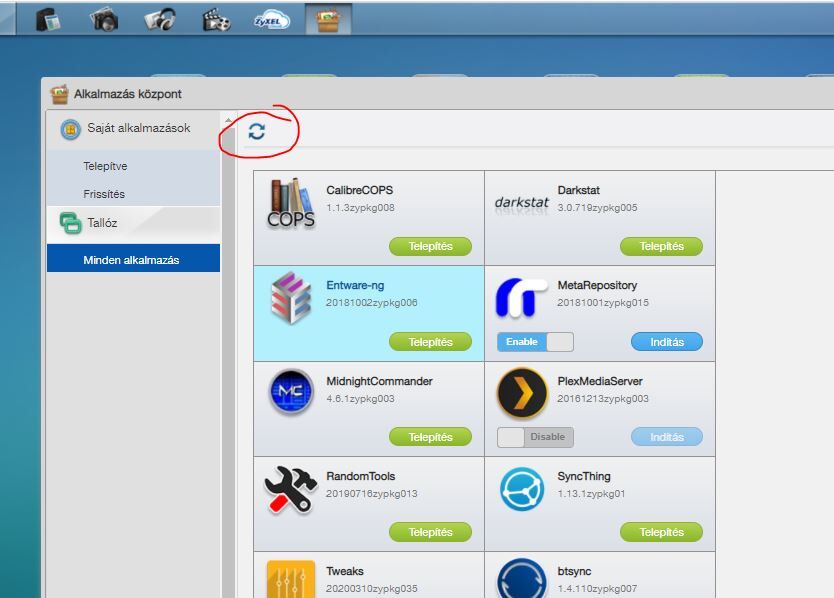Viewport: 834px width, 598px height.
Task: Click the Entware-ng cube icon
Action: click(291, 298)
